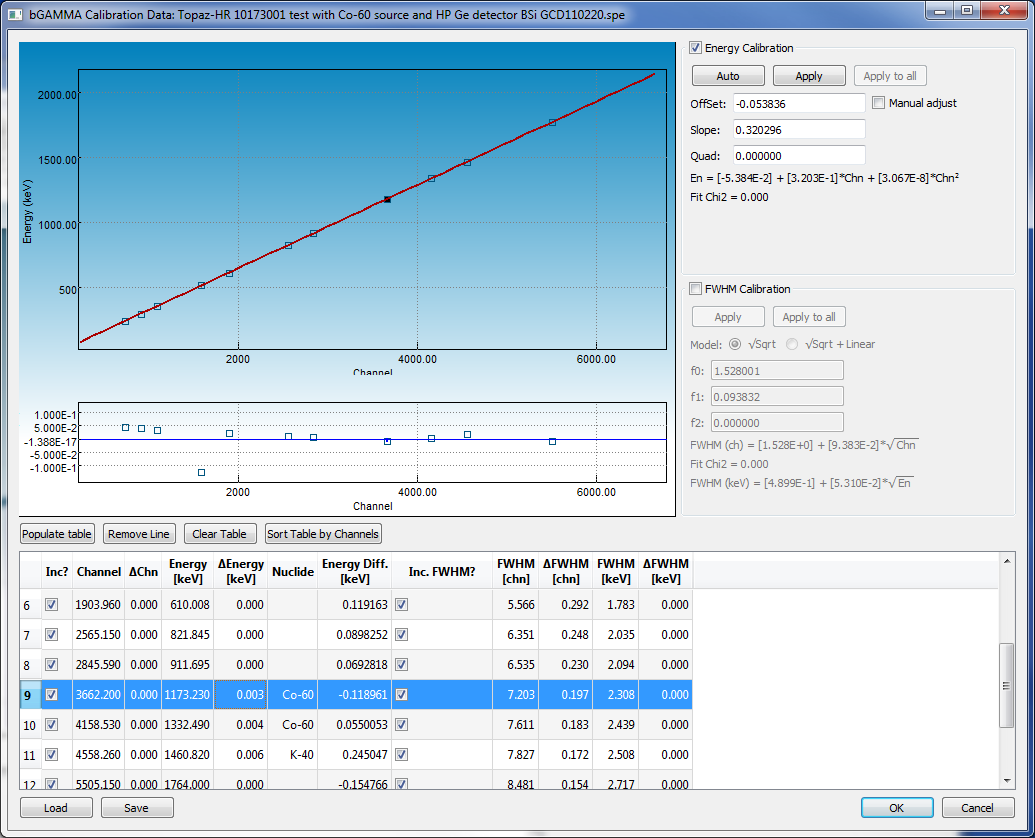The height and width of the screenshot is (838, 1035).
Task: Click Apply under Energy Calibration
Action: coord(809,76)
